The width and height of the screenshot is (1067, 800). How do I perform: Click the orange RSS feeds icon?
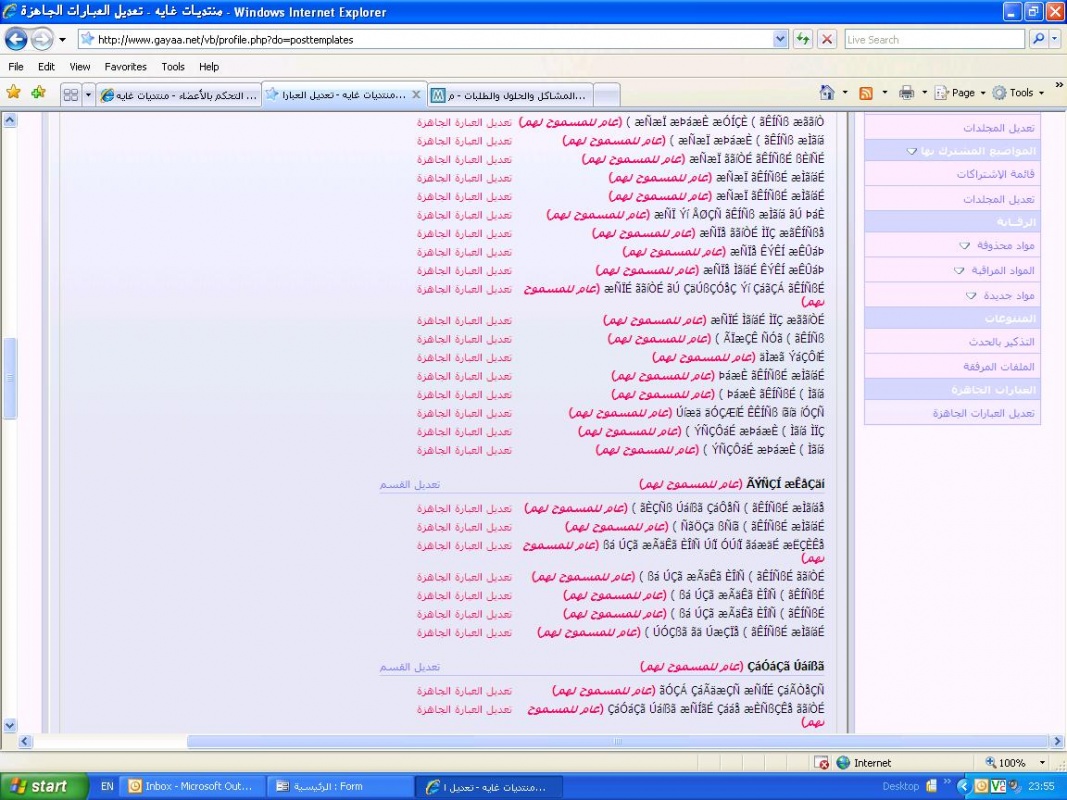click(x=866, y=93)
